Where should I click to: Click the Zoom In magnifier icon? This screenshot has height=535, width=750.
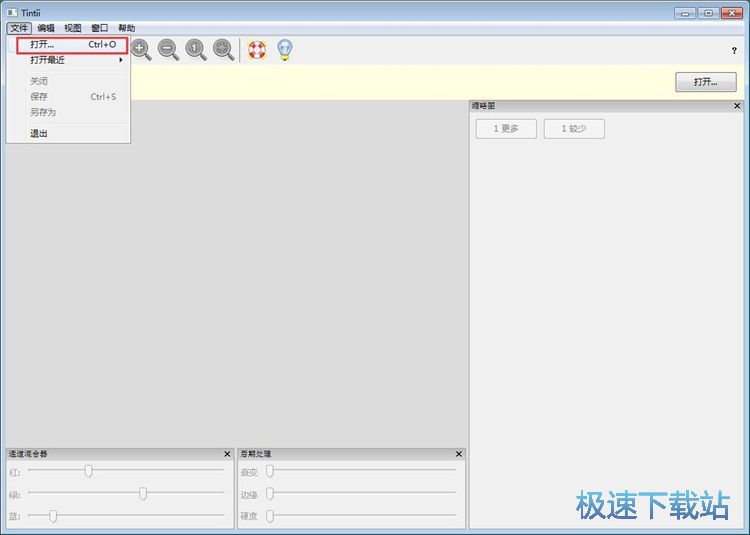[141, 50]
